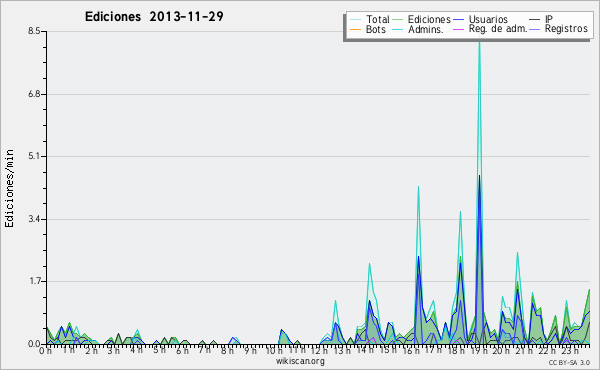The width and height of the screenshot is (600, 370).
Task: Click the 'Ediciones/min' y-axis label
Action: (x=9, y=188)
